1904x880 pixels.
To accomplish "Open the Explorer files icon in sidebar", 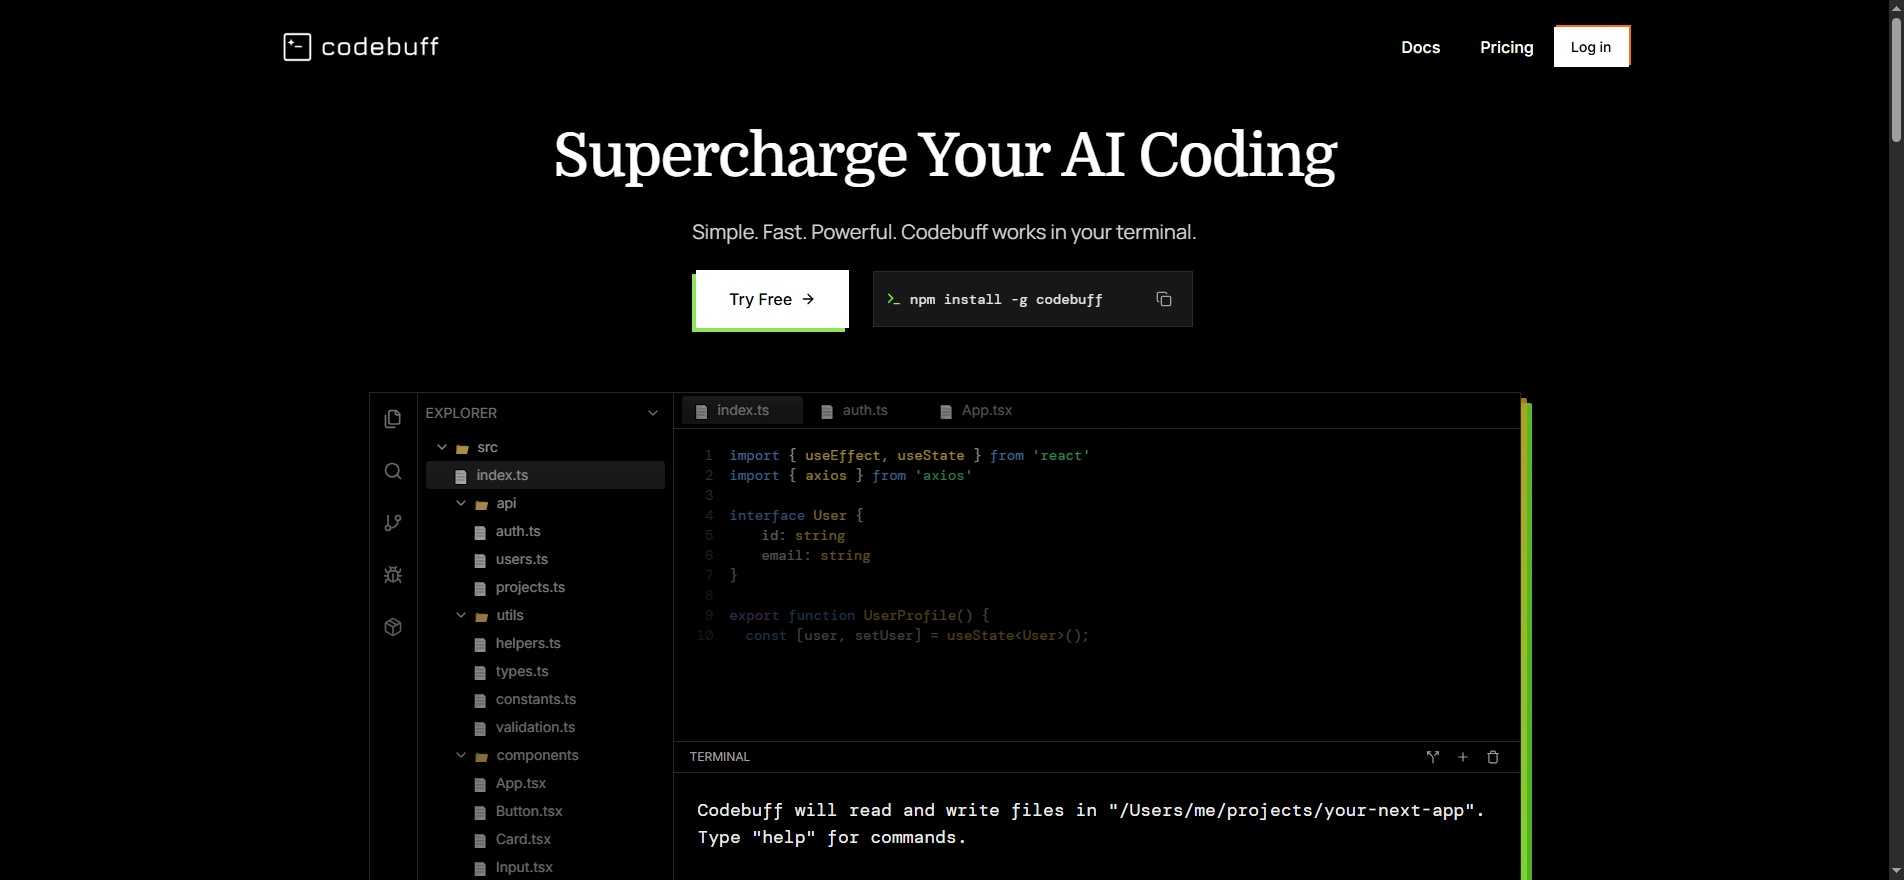I will (x=393, y=419).
